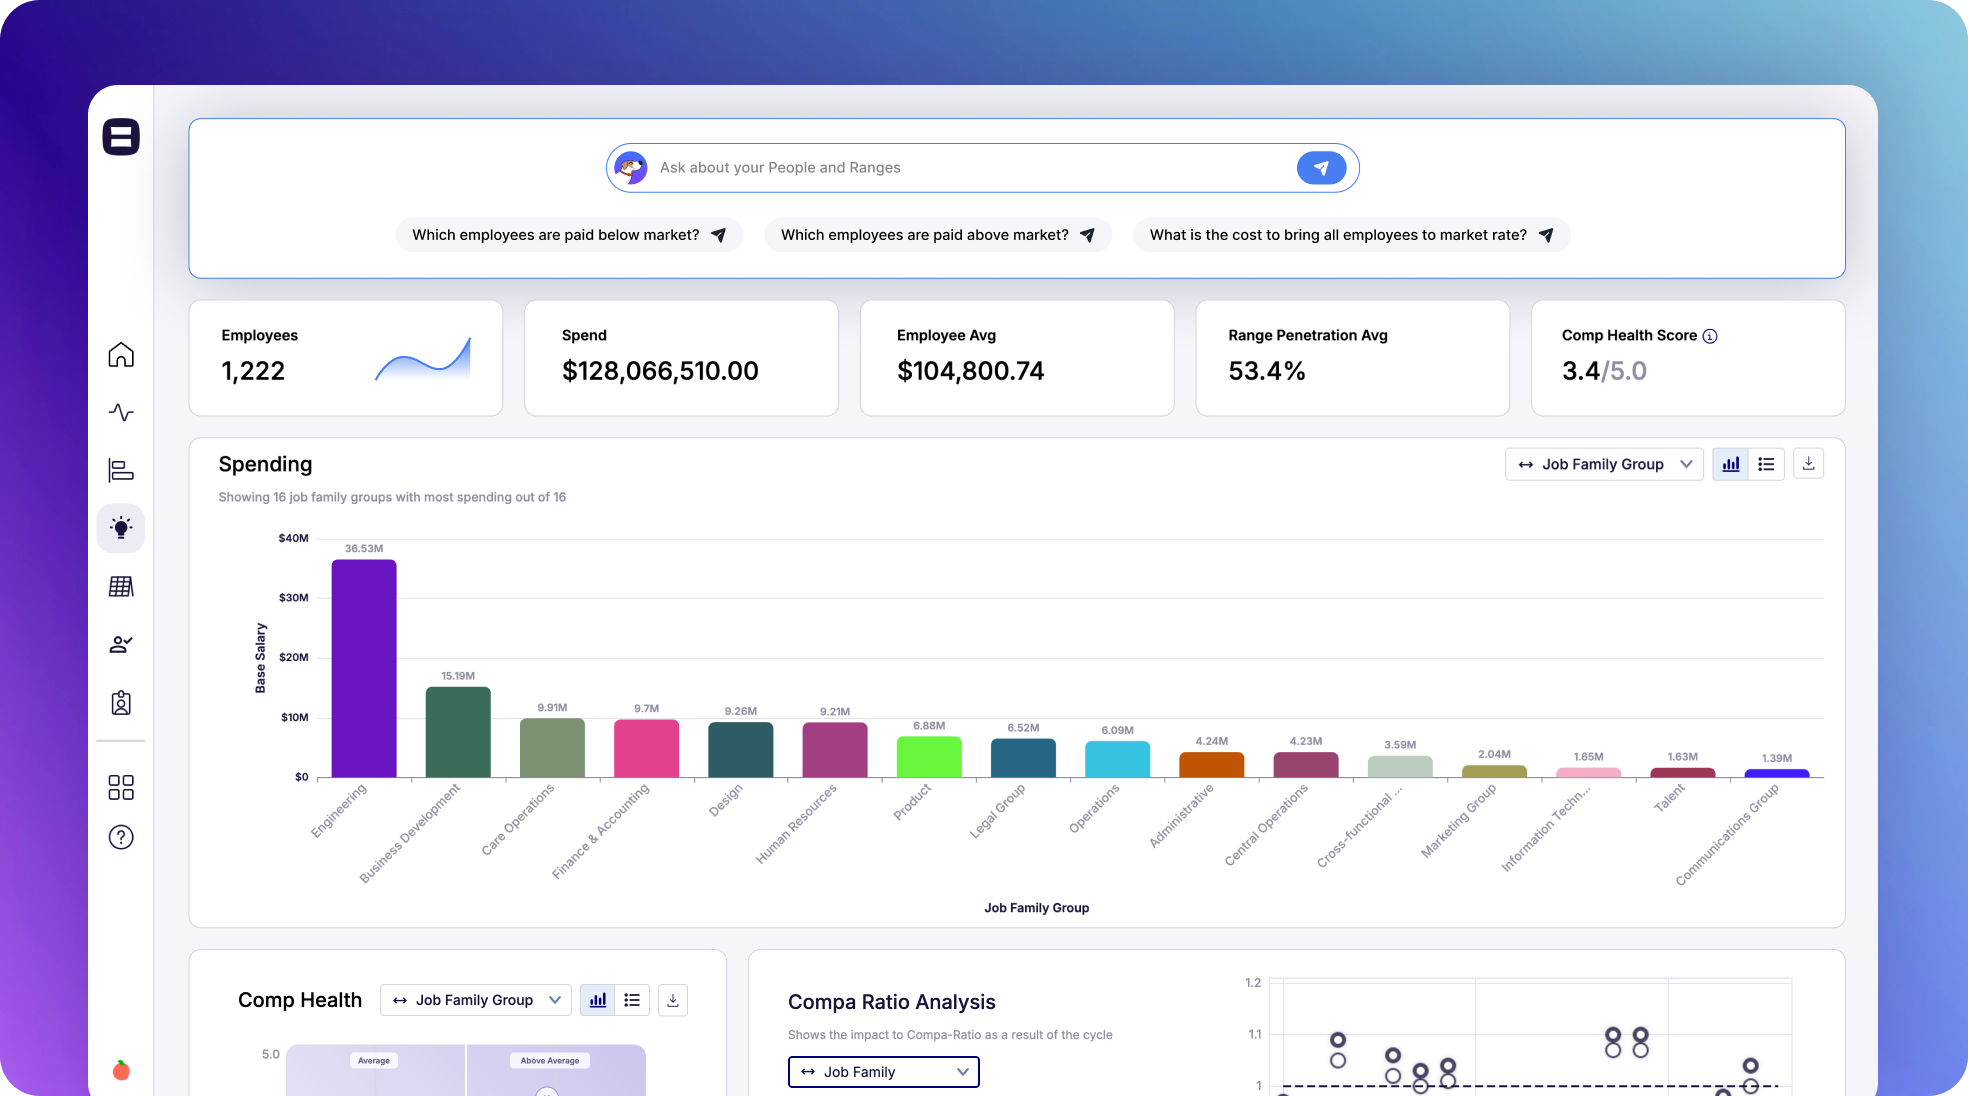Open the ID badge sidebar icon
The height and width of the screenshot is (1096, 1968).
click(121, 703)
